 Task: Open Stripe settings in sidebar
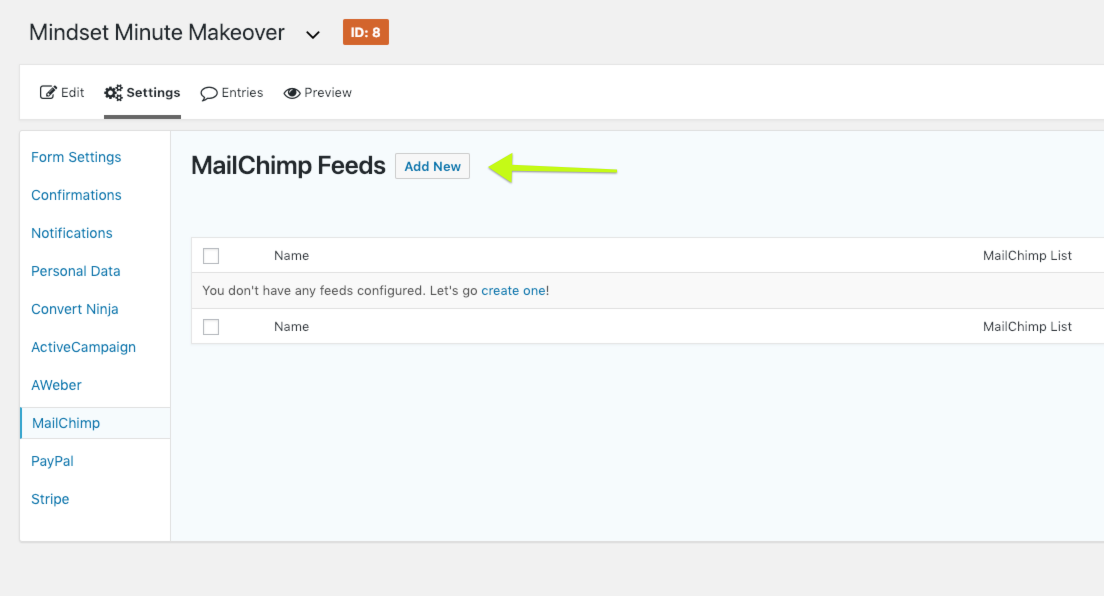coord(50,499)
